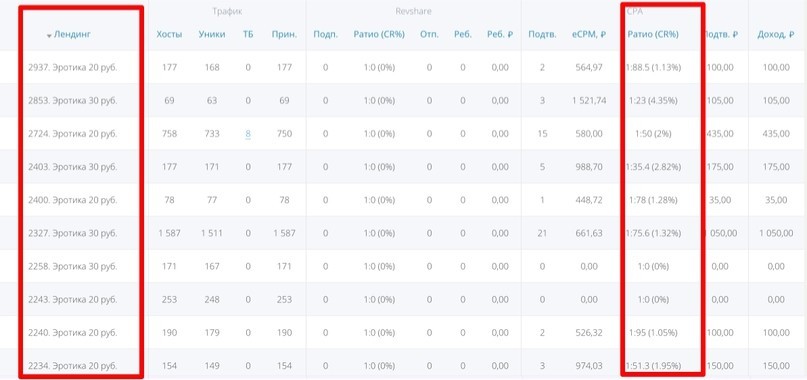Sort by eCPM, ₽ column header
Viewport: 807px width, 380px height.
tap(589, 35)
